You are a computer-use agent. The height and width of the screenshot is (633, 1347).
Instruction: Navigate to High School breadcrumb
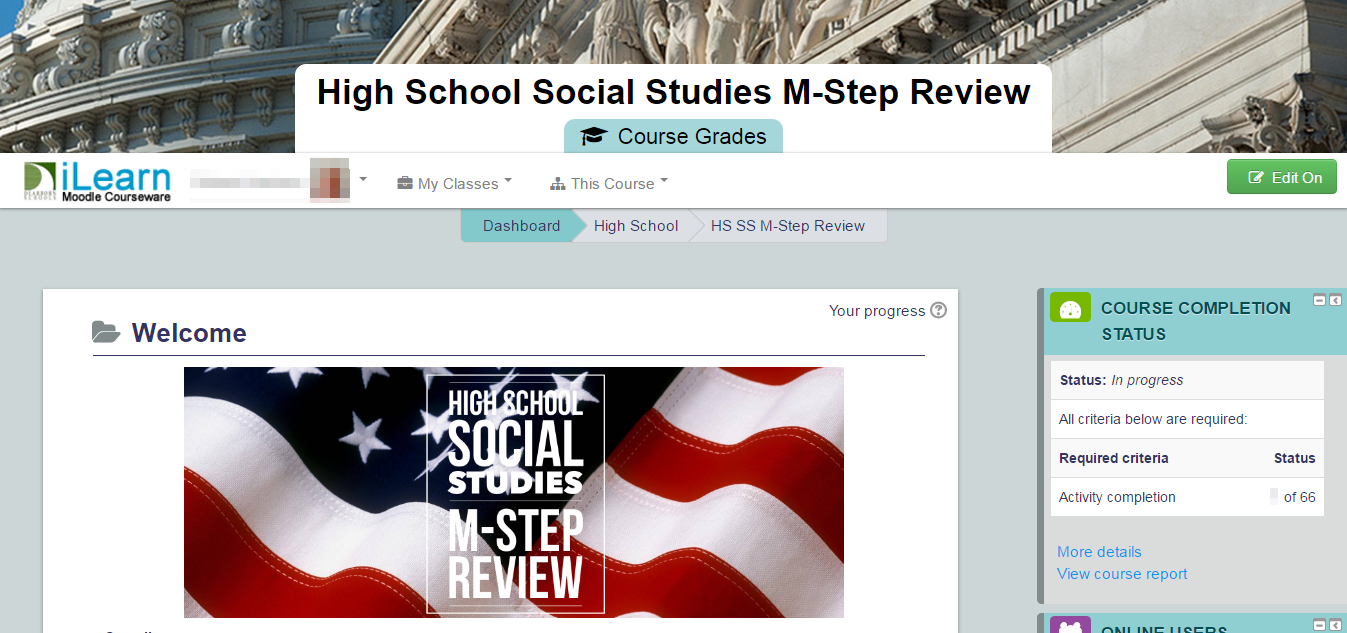pyautogui.click(x=636, y=226)
